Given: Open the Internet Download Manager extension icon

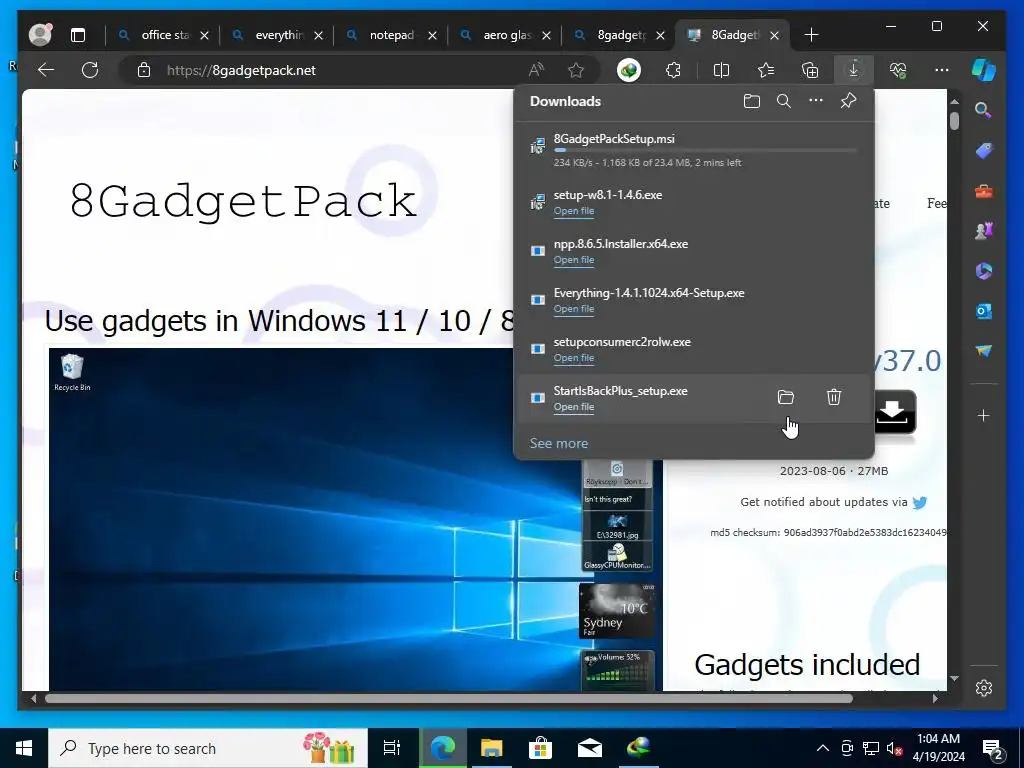Looking at the screenshot, I should [629, 70].
